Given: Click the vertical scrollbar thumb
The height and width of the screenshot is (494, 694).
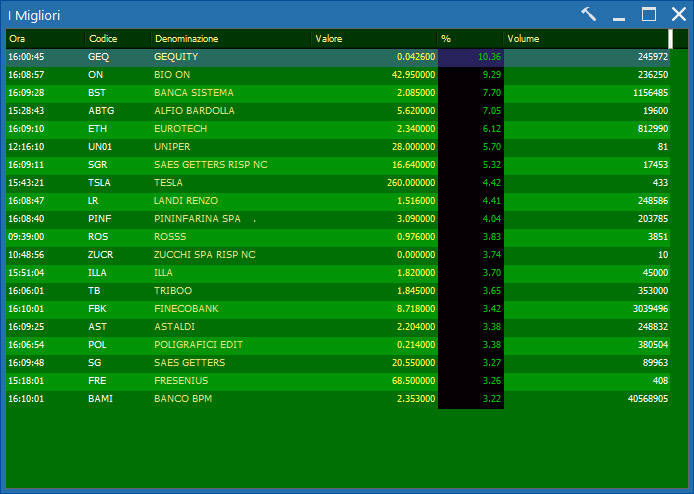Looking at the screenshot, I should click(x=671, y=39).
